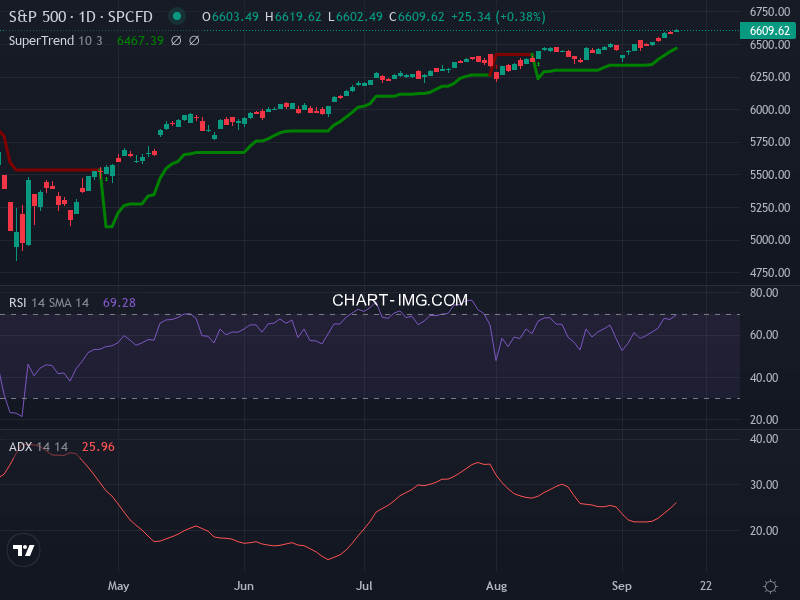Click the TradingView logo icon
800x600 pixels.
[x=23, y=550]
